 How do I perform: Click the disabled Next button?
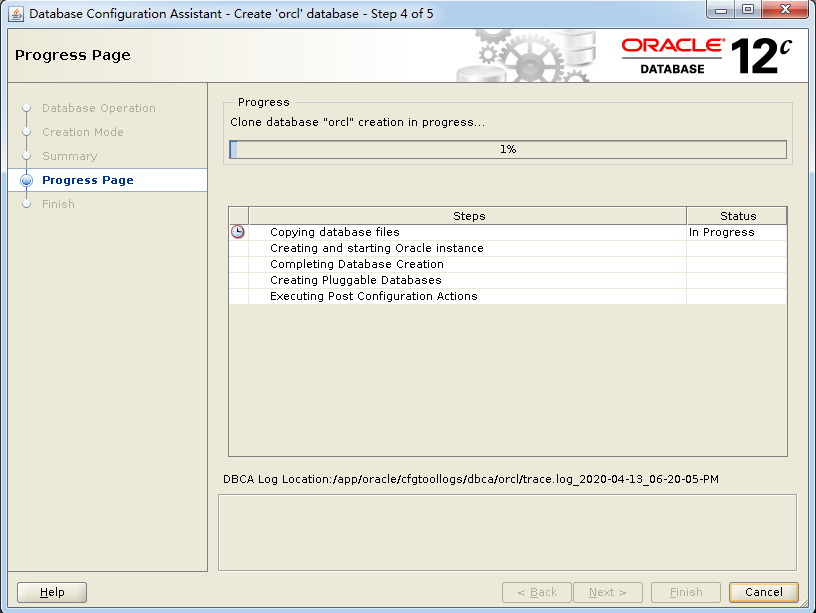click(x=608, y=592)
